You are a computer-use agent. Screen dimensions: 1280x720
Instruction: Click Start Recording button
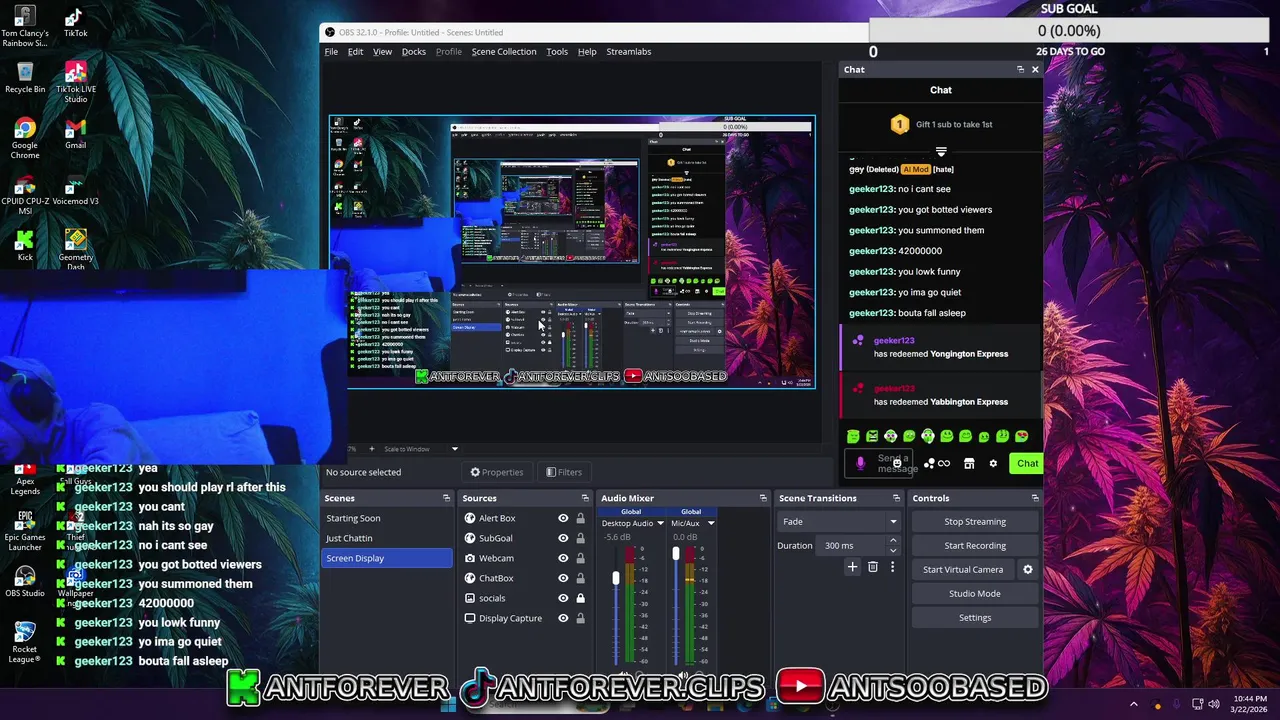point(975,545)
